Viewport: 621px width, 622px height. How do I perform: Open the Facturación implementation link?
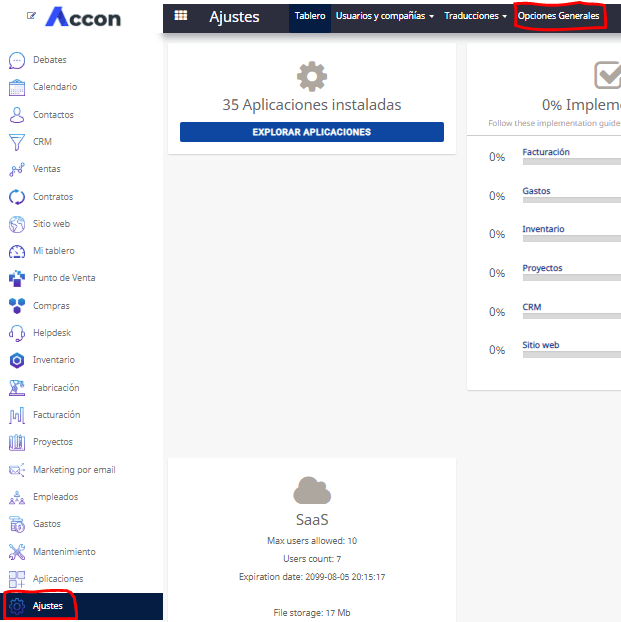pyautogui.click(x=546, y=152)
